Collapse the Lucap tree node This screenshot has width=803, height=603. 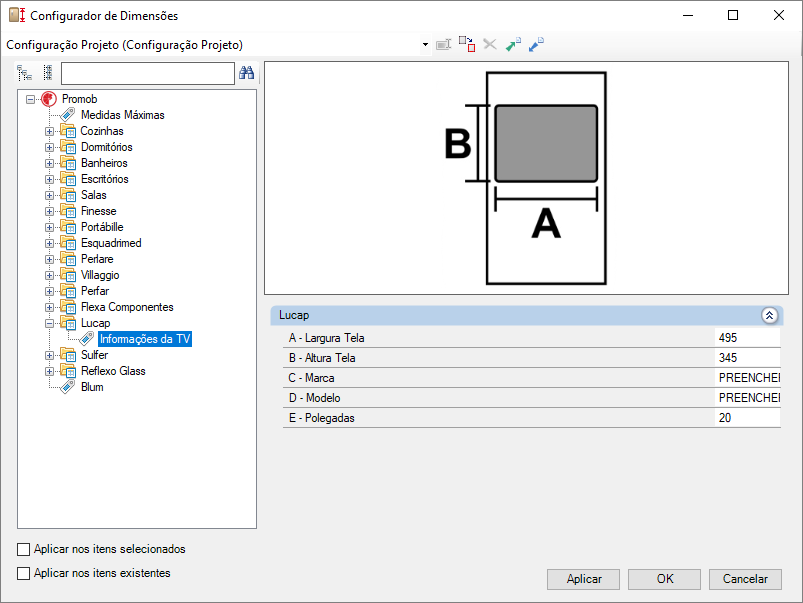point(49,323)
